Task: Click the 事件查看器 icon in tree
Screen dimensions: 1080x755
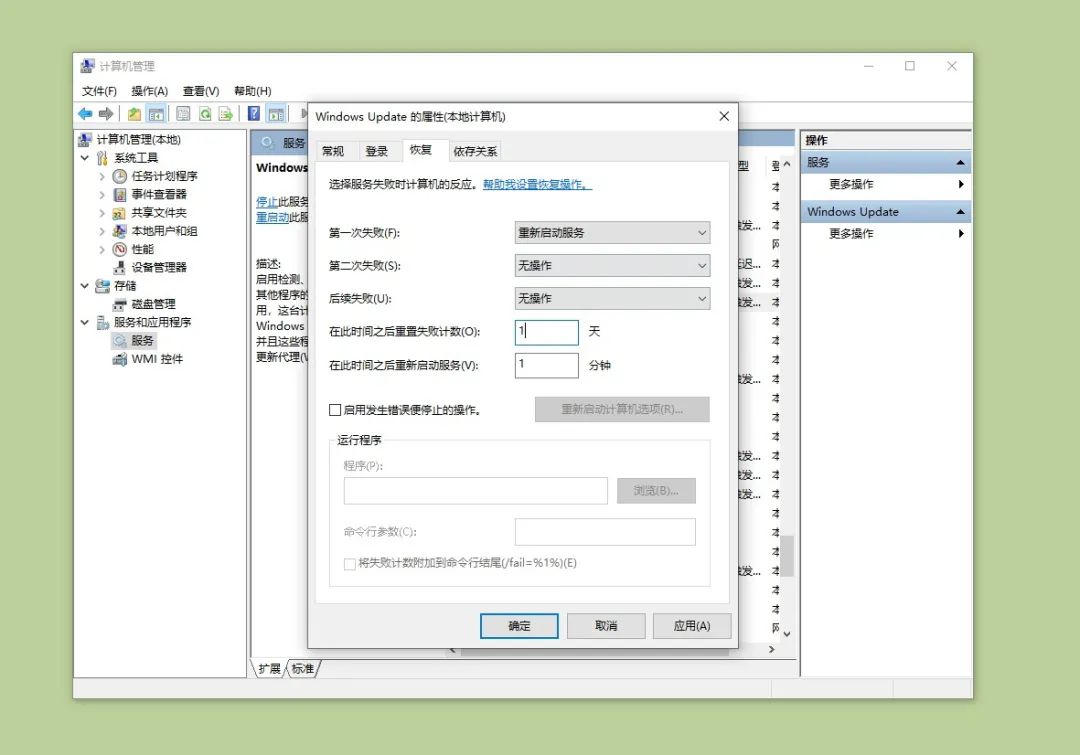Action: pos(120,195)
